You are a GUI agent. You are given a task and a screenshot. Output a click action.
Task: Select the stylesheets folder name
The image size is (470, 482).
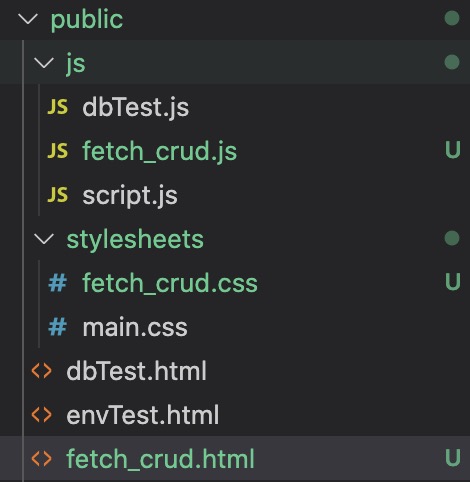135,239
